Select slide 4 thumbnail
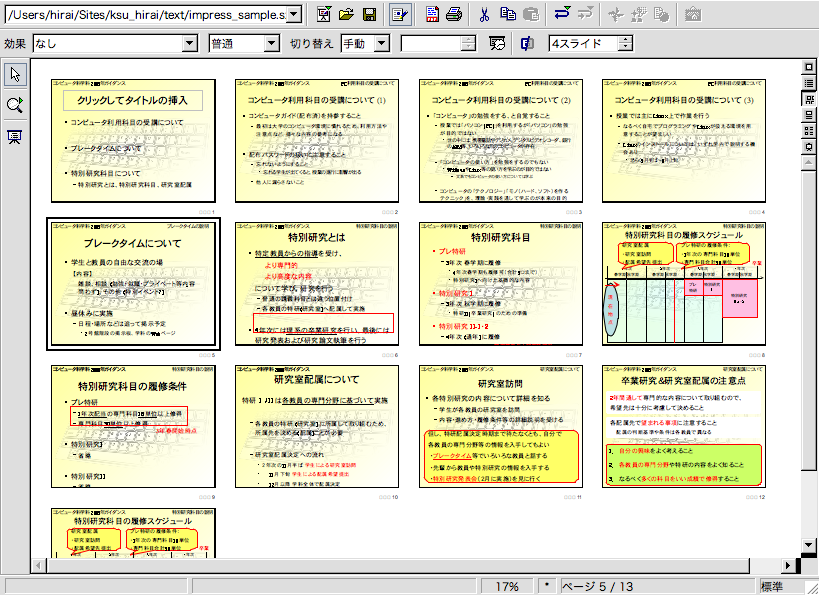Viewport: 819px width, 595px height. [684, 141]
